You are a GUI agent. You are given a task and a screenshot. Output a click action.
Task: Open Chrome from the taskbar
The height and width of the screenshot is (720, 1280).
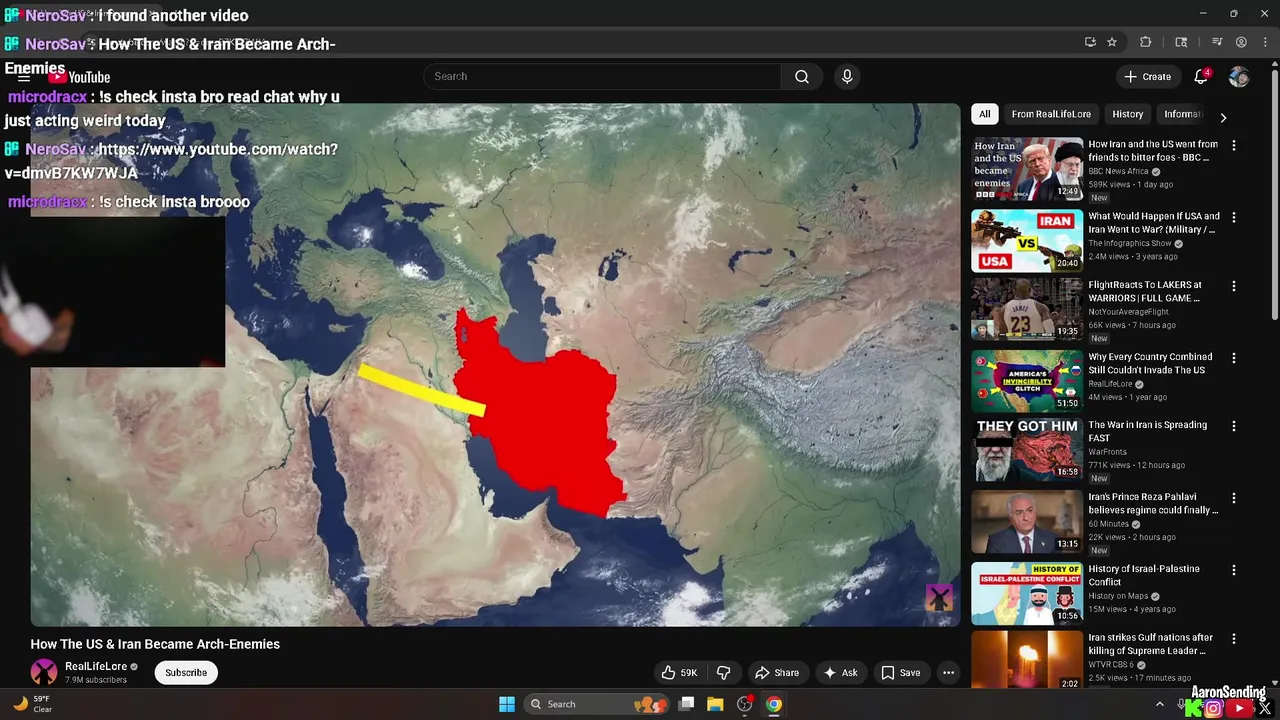[774, 704]
